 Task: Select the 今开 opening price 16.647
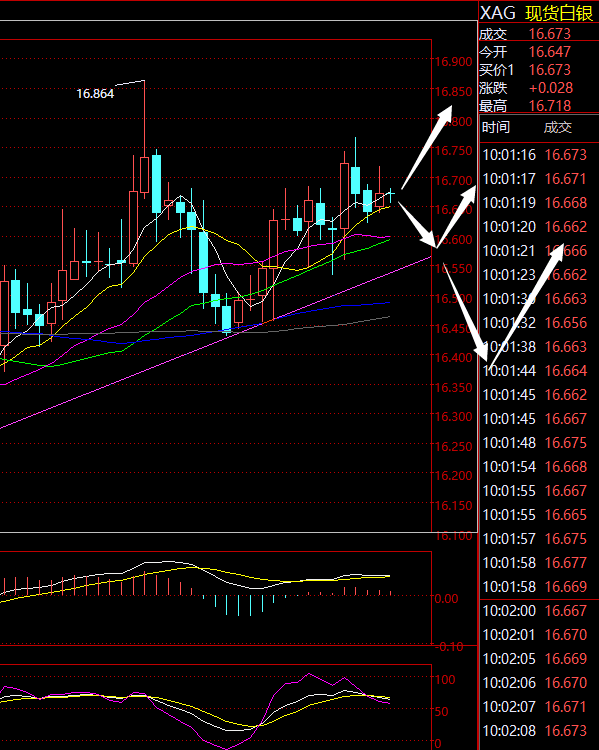[550, 52]
